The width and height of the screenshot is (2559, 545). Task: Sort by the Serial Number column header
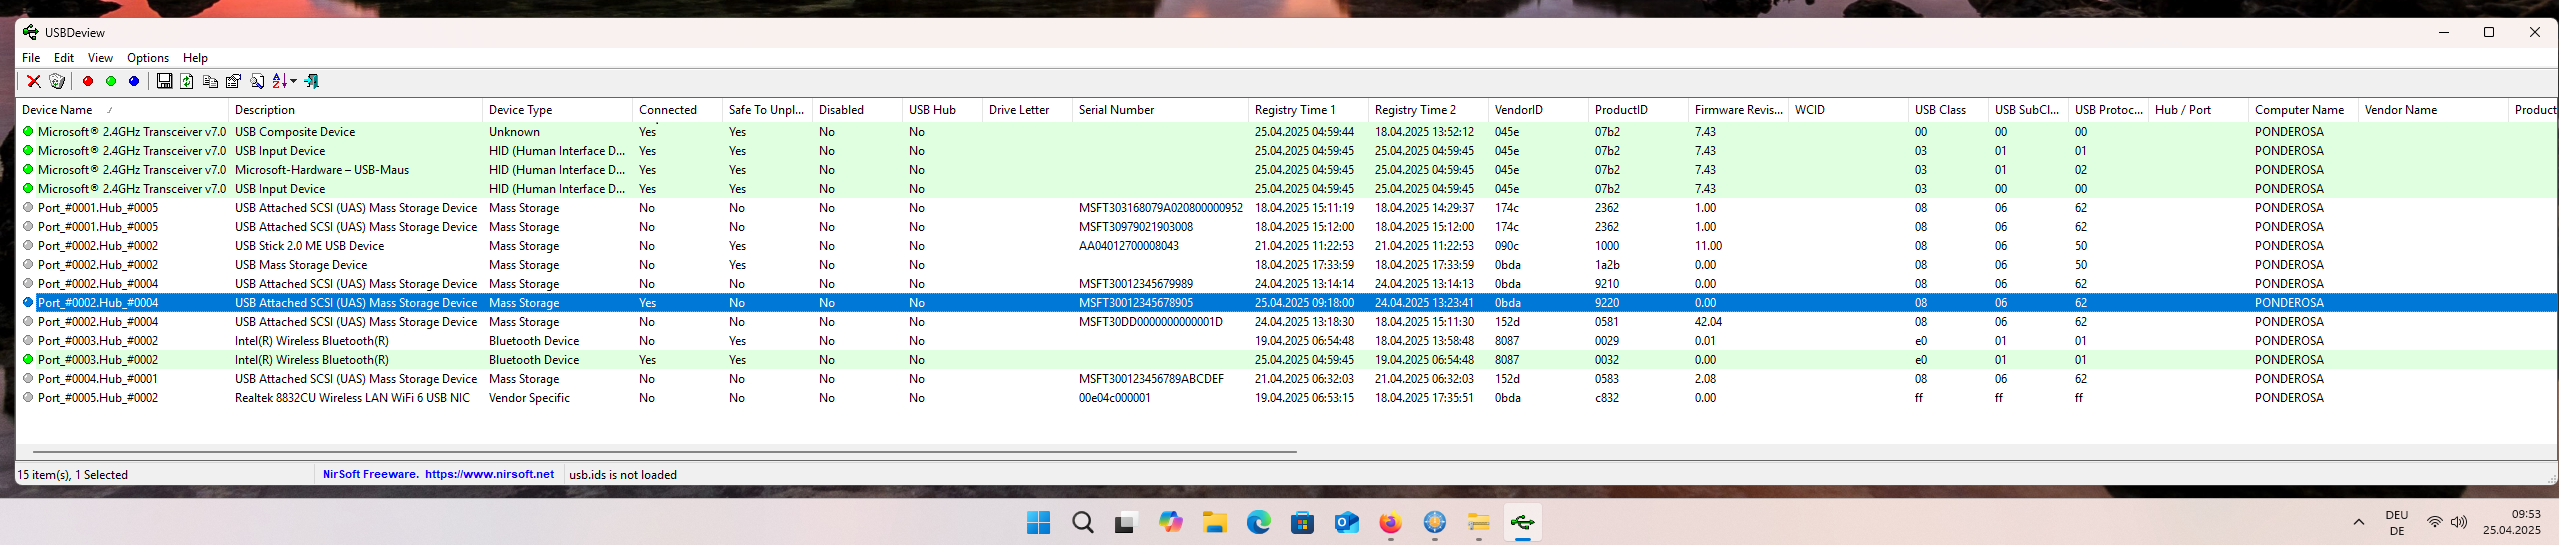[1161, 110]
